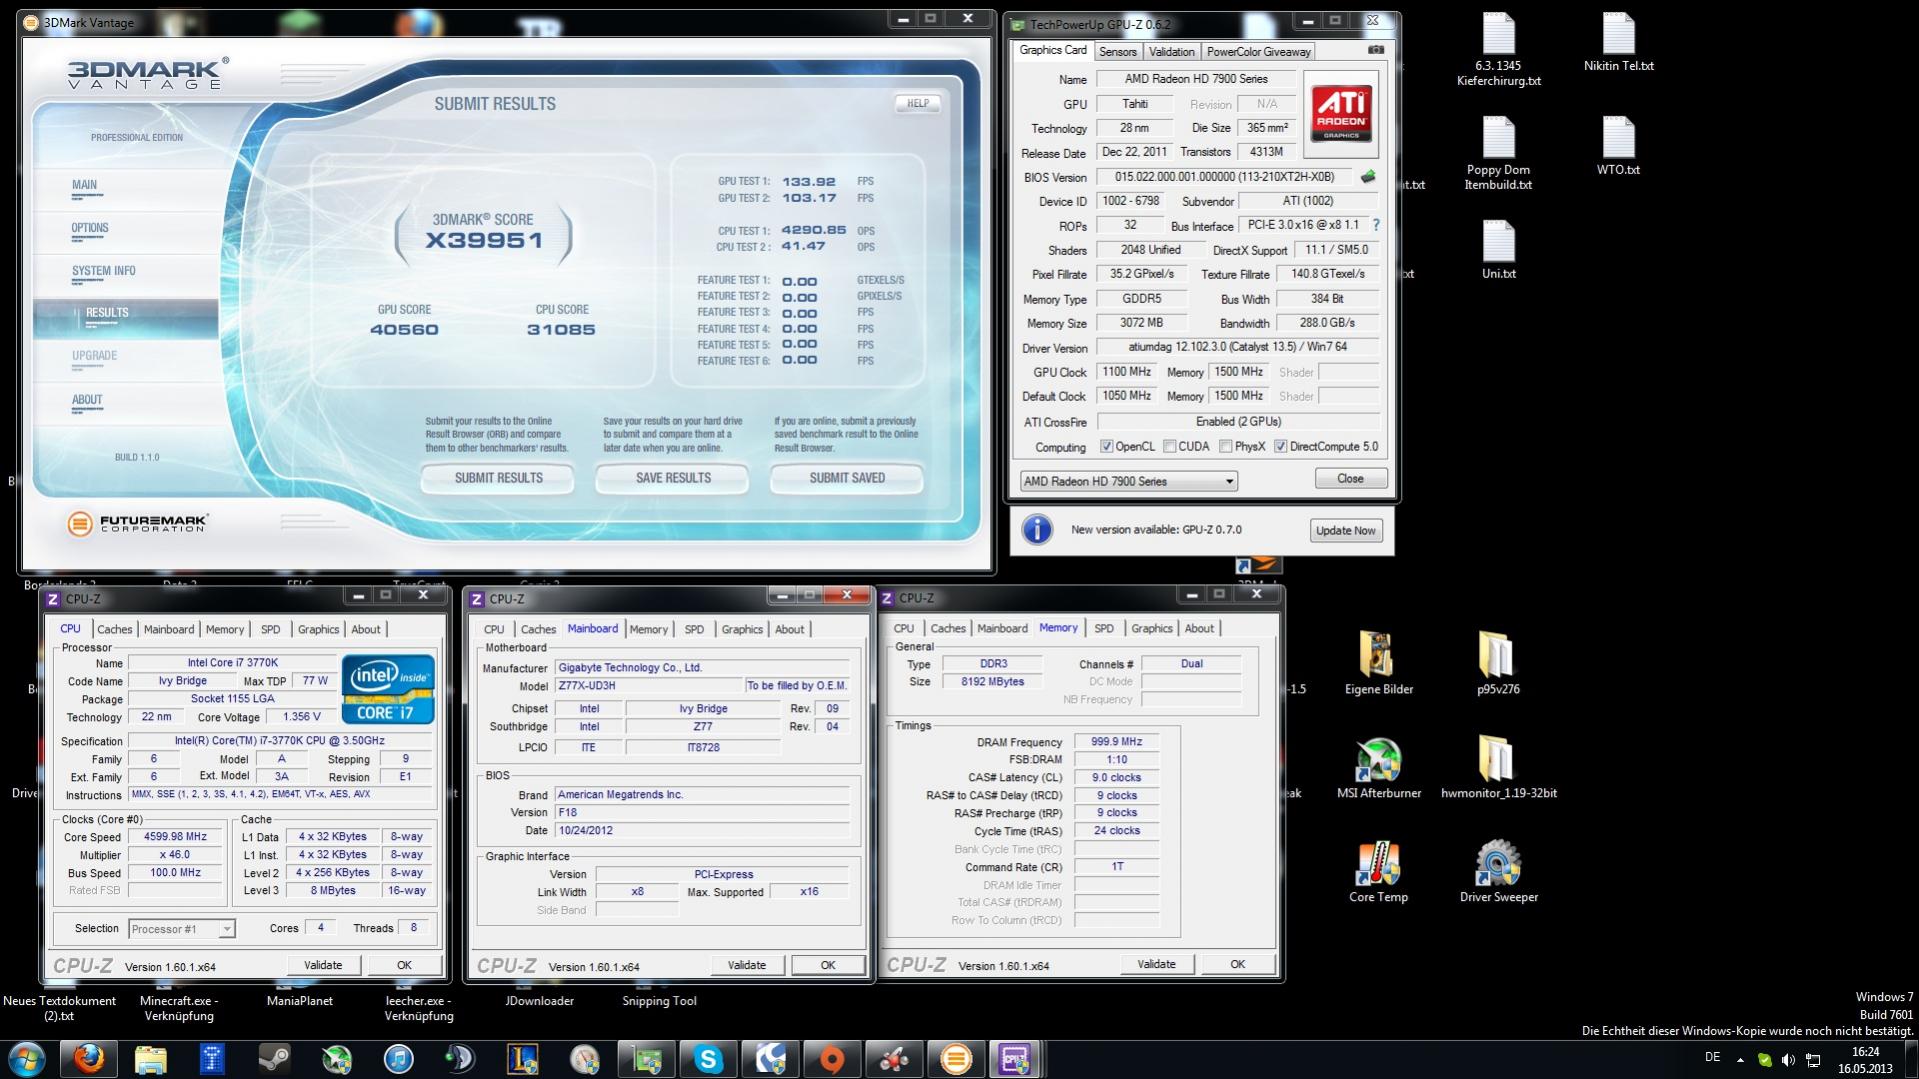Viewport: 1919px width, 1079px height.
Task: Click the ATI Radeon logo in GPU-Z
Action: click(x=1341, y=113)
